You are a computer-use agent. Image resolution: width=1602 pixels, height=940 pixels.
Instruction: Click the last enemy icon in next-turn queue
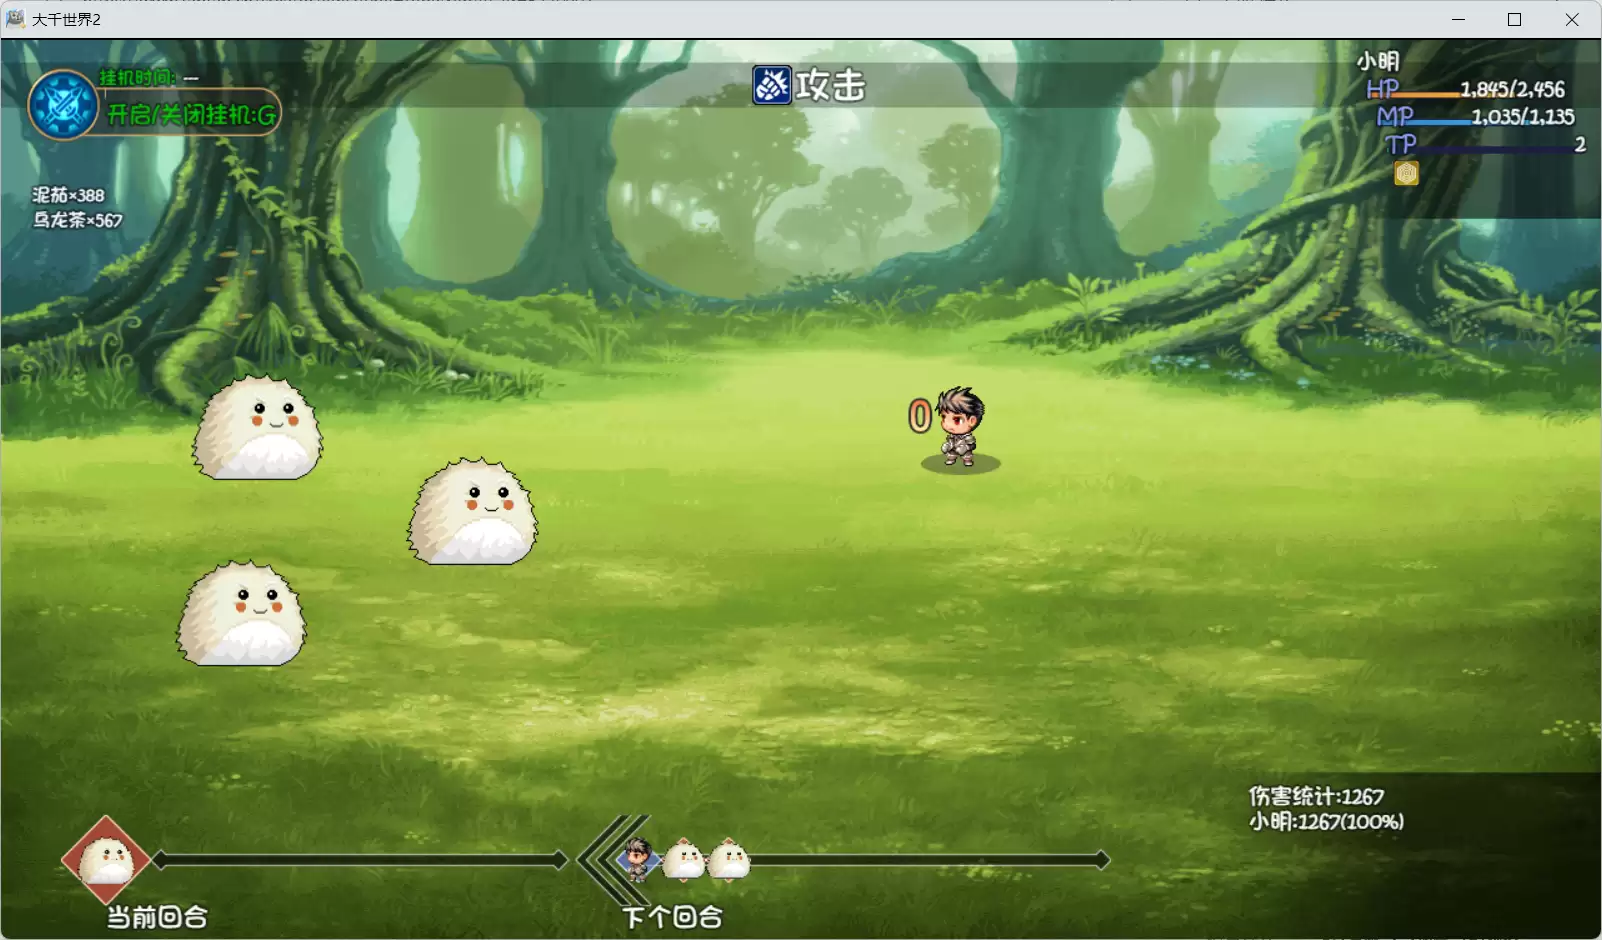pos(729,860)
